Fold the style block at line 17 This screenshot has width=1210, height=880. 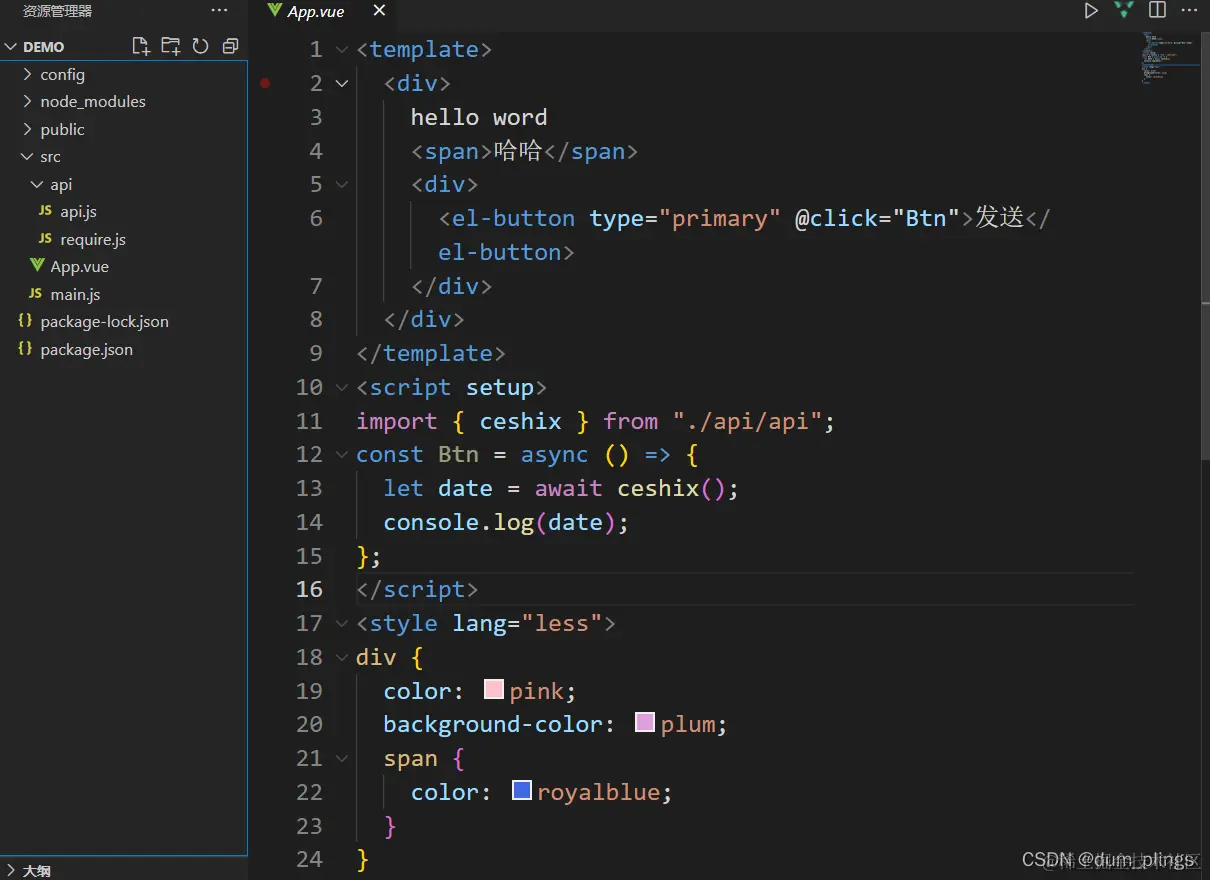pyautogui.click(x=342, y=623)
